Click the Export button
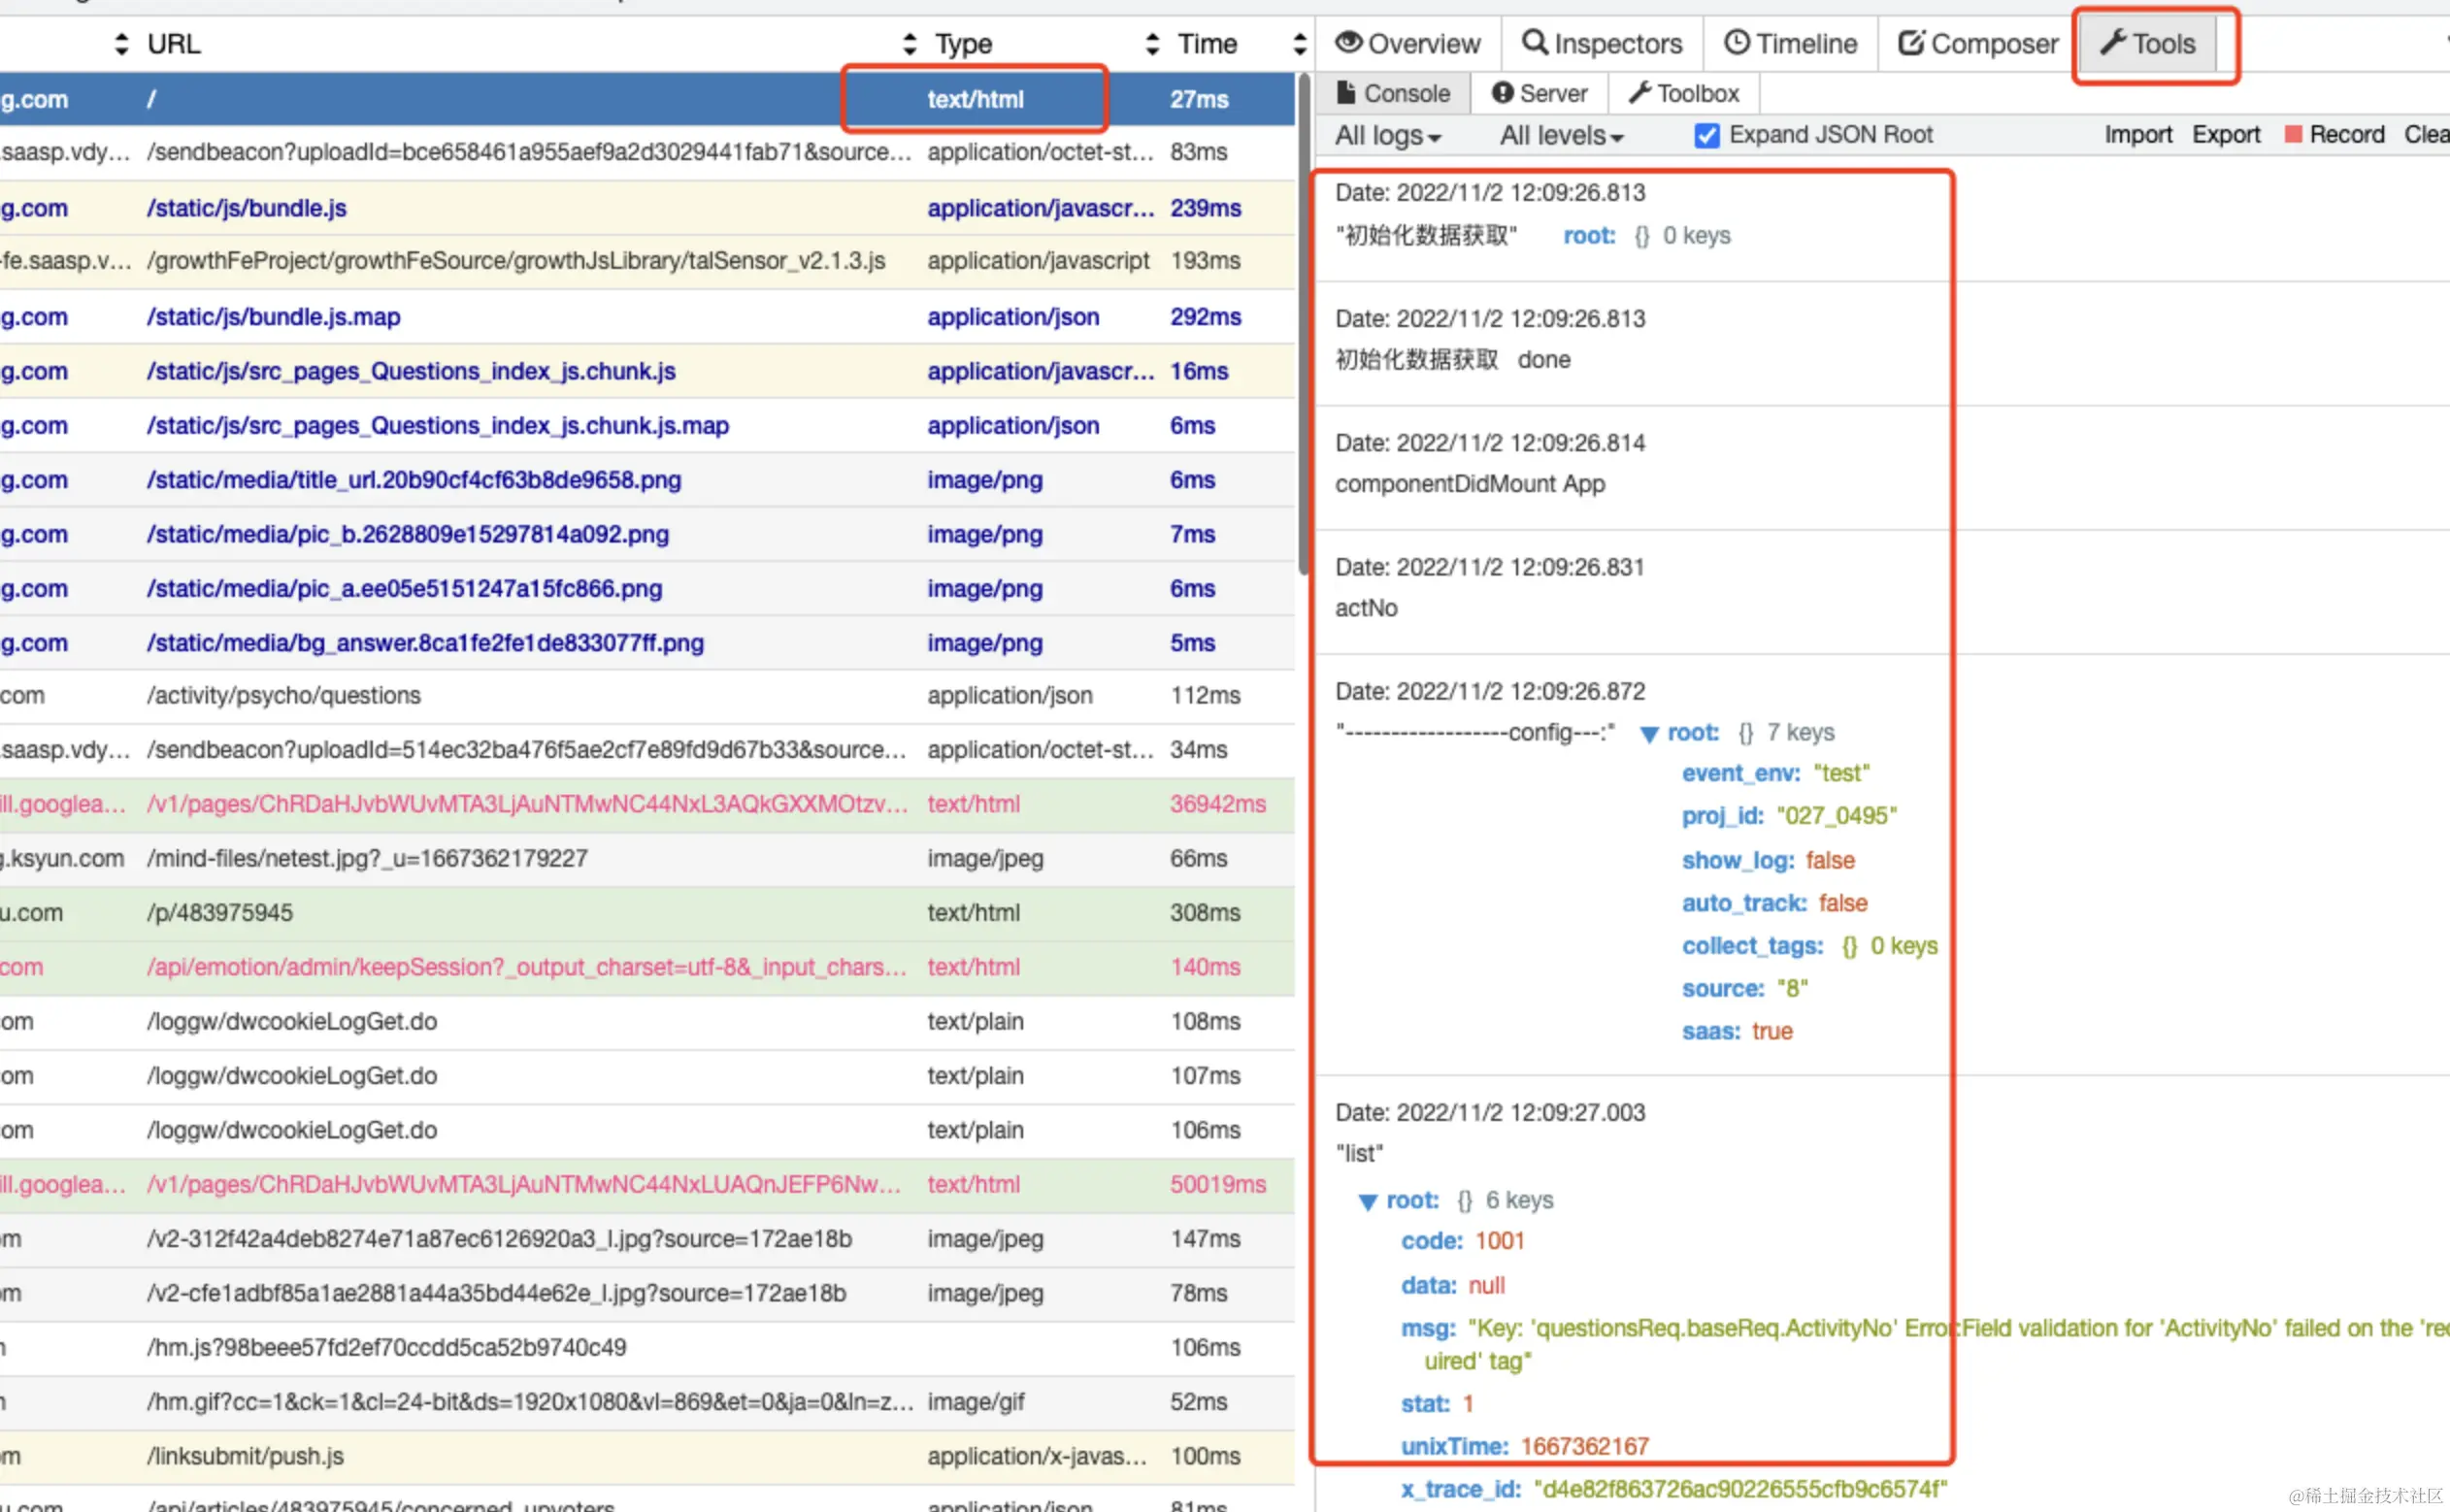 click(x=2225, y=134)
